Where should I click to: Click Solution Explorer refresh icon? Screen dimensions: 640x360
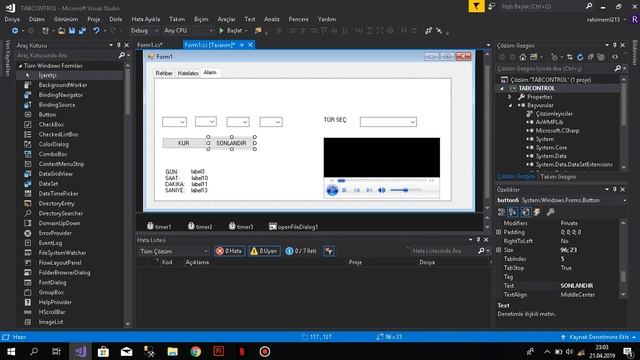[x=580, y=57]
